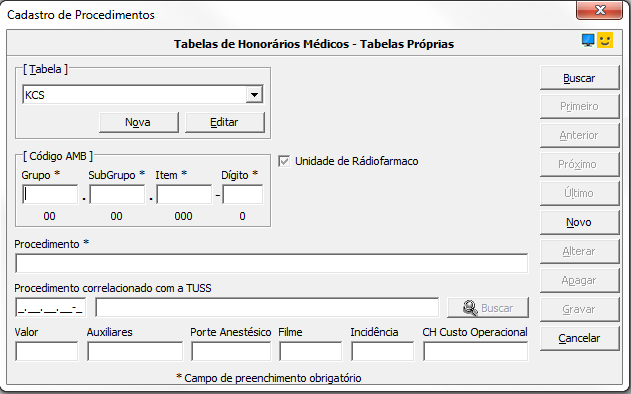This screenshot has height=394, width=631.
Task: Focus the SubGrupo code field
Action: click(x=117, y=194)
